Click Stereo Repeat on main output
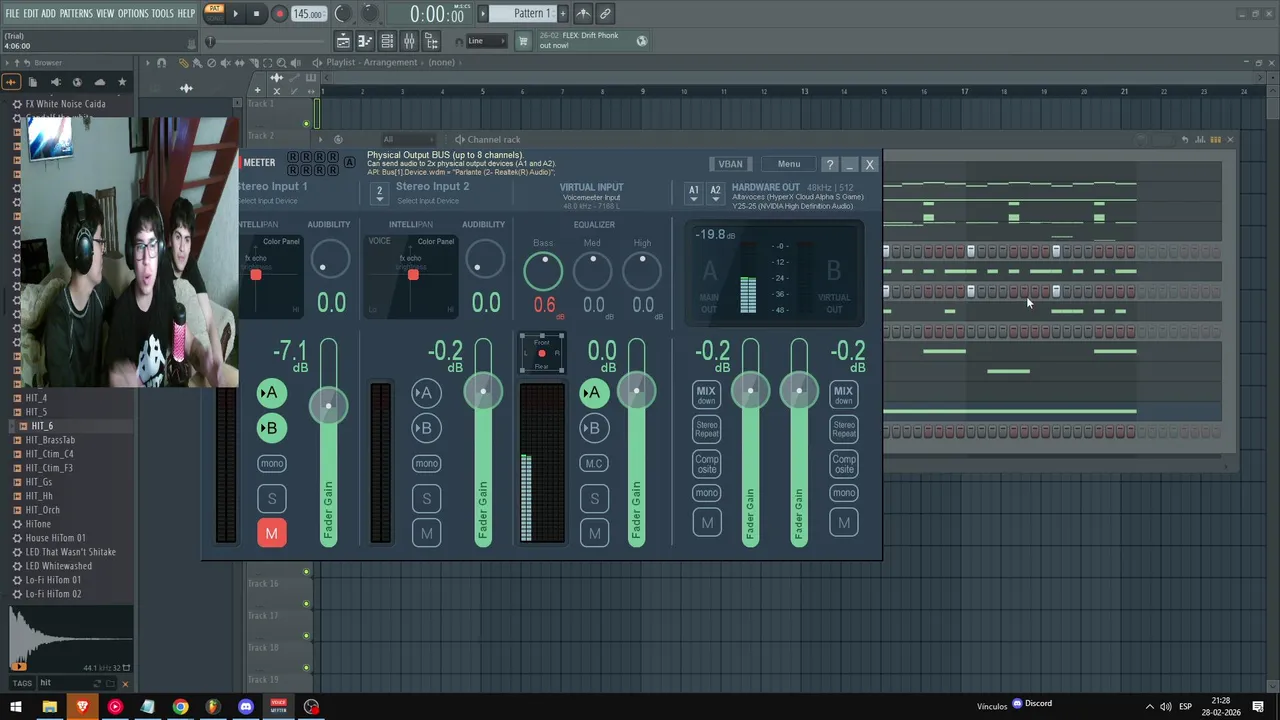 point(706,429)
